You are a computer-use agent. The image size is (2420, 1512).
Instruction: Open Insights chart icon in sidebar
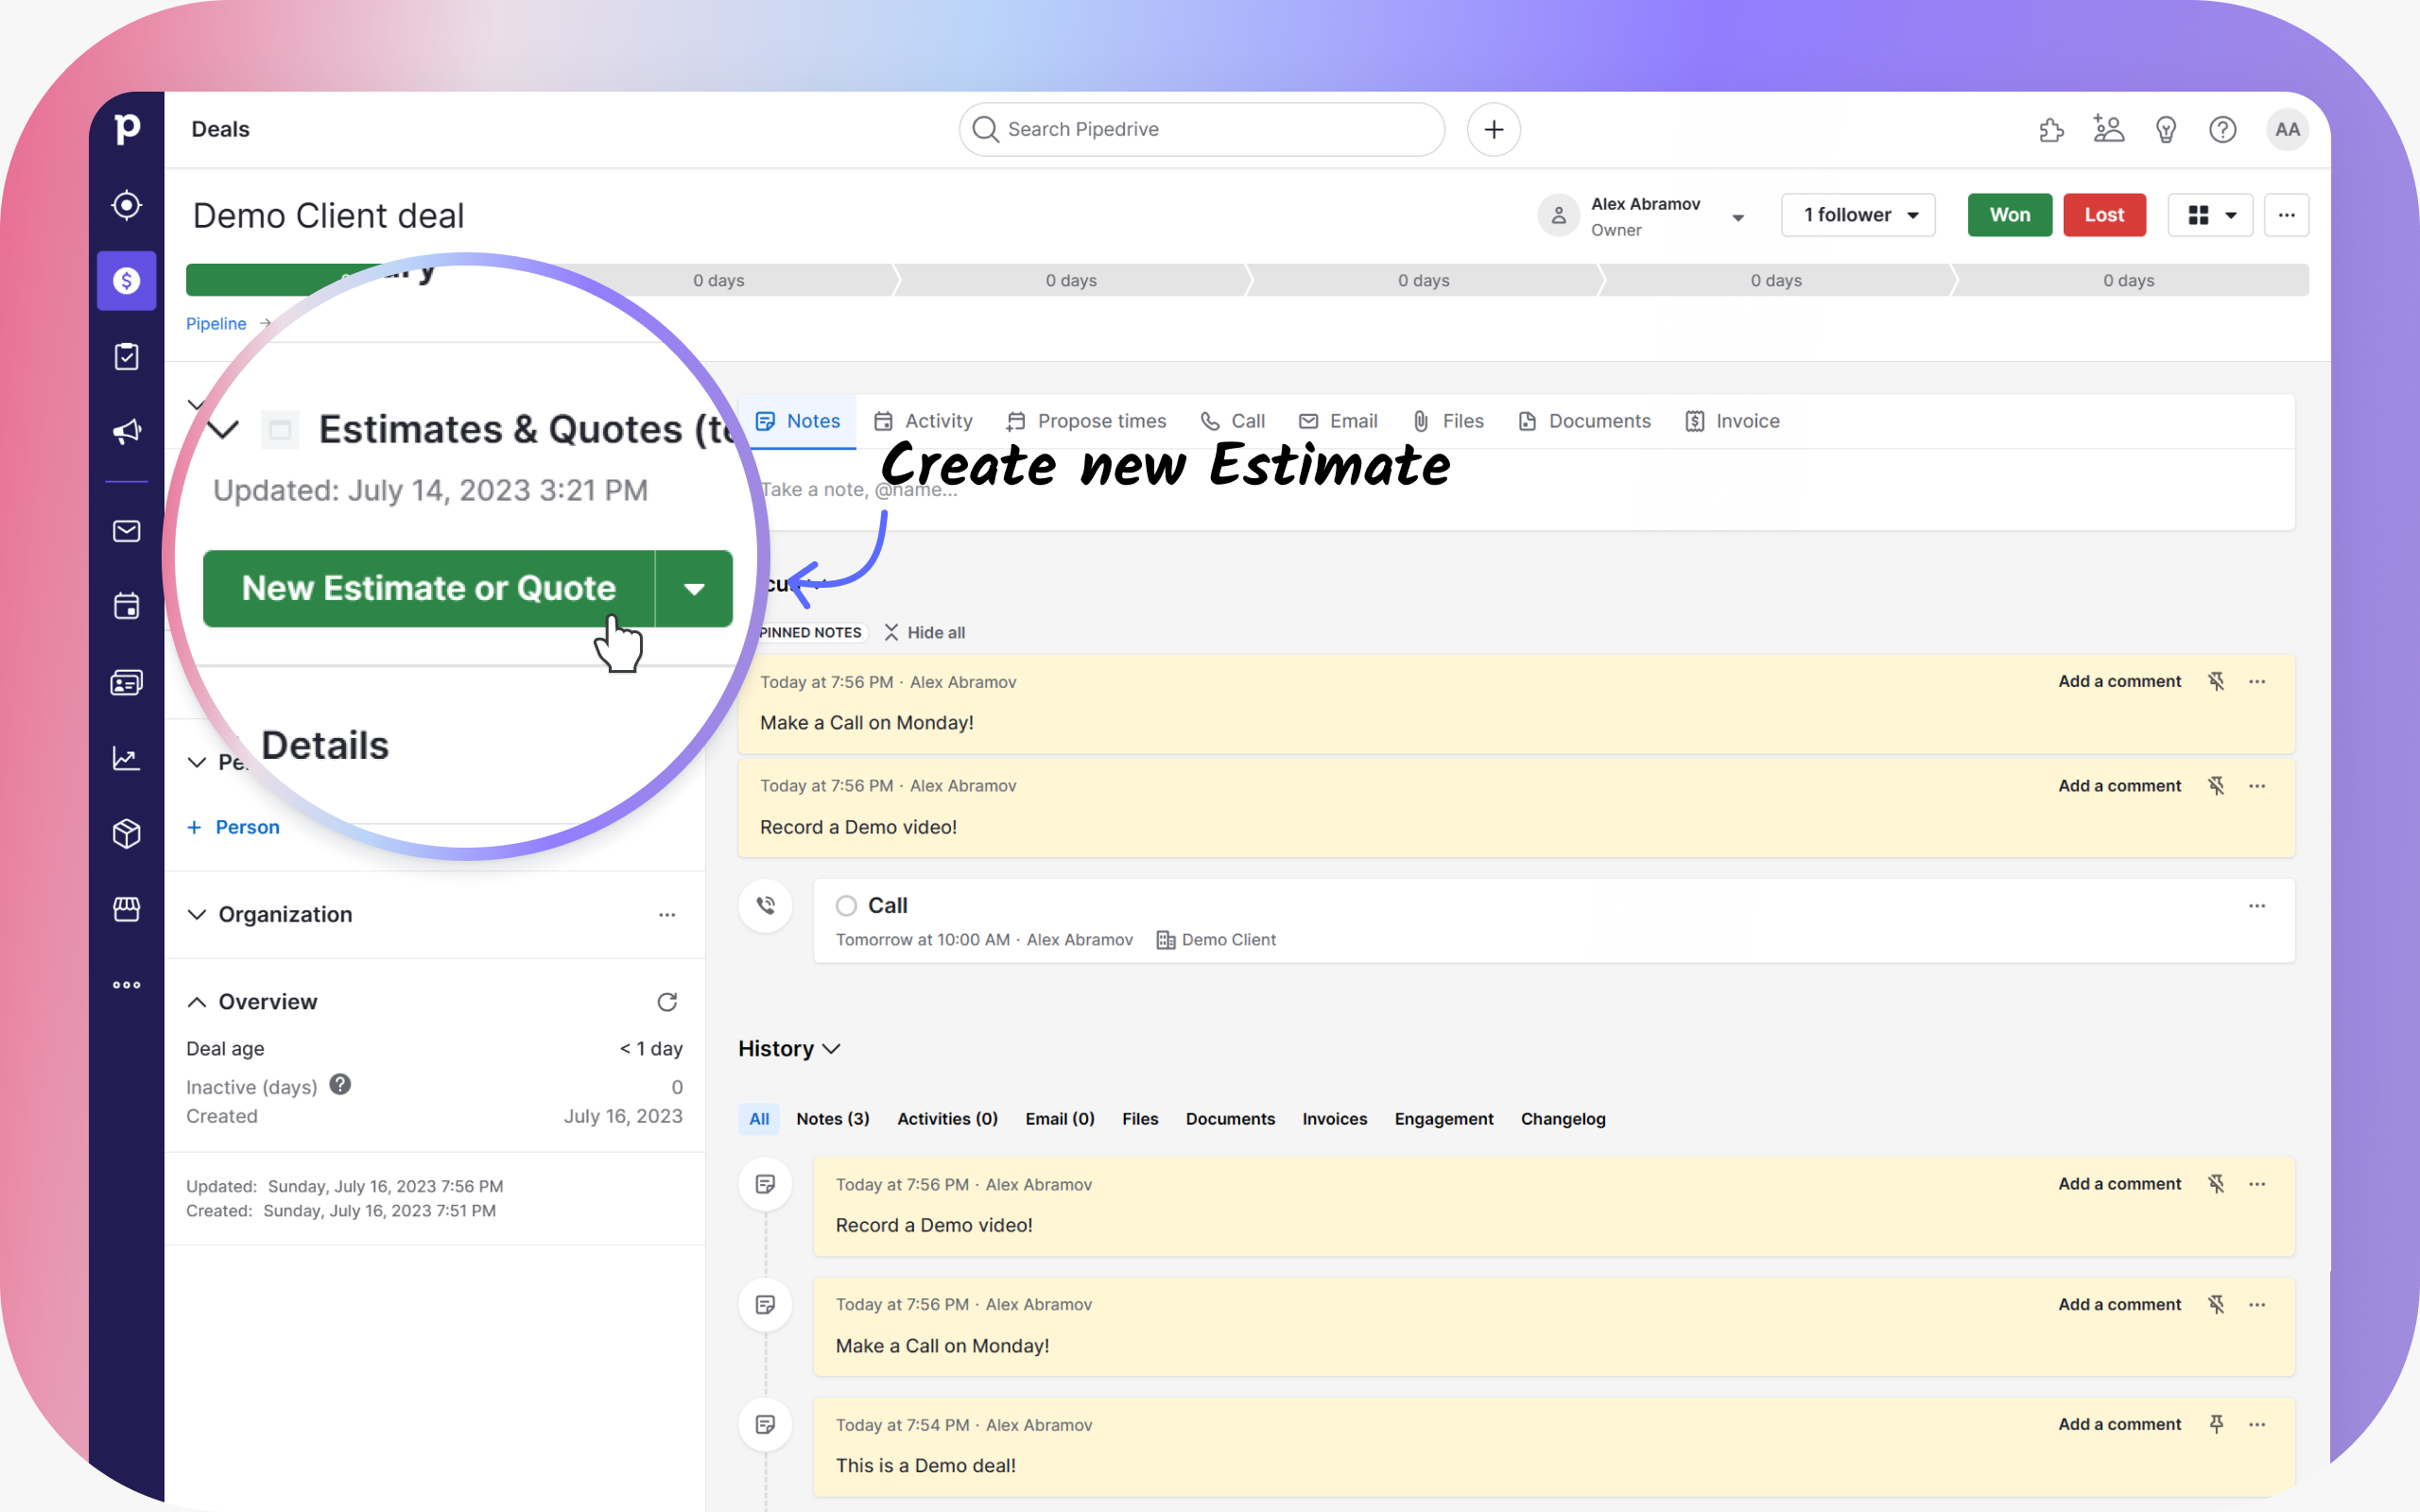click(x=126, y=758)
